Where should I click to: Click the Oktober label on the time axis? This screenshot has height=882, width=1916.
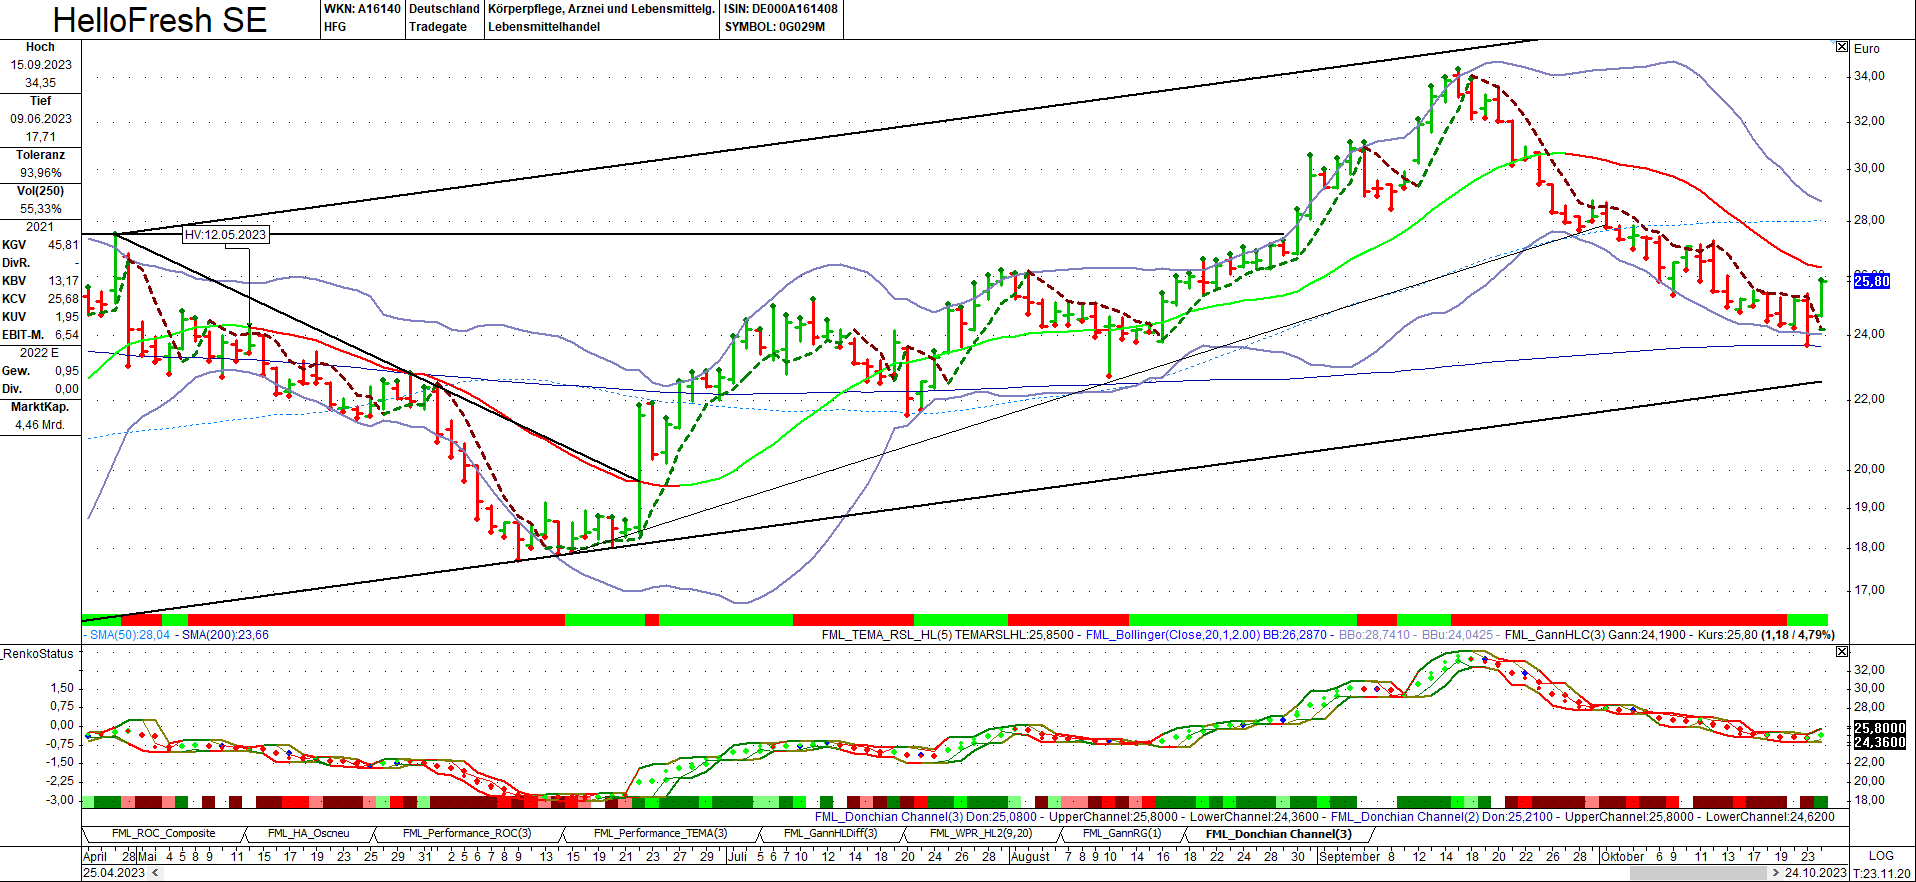1622,857
